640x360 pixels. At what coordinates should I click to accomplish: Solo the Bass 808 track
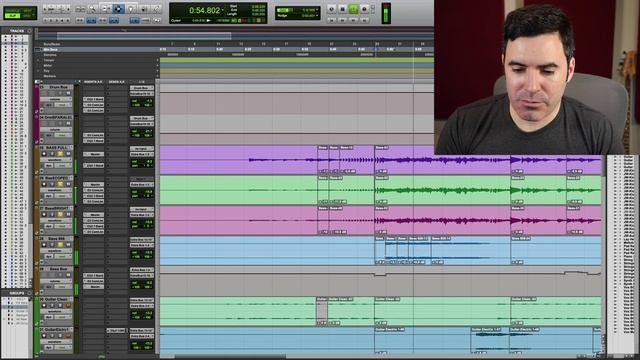pos(60,244)
